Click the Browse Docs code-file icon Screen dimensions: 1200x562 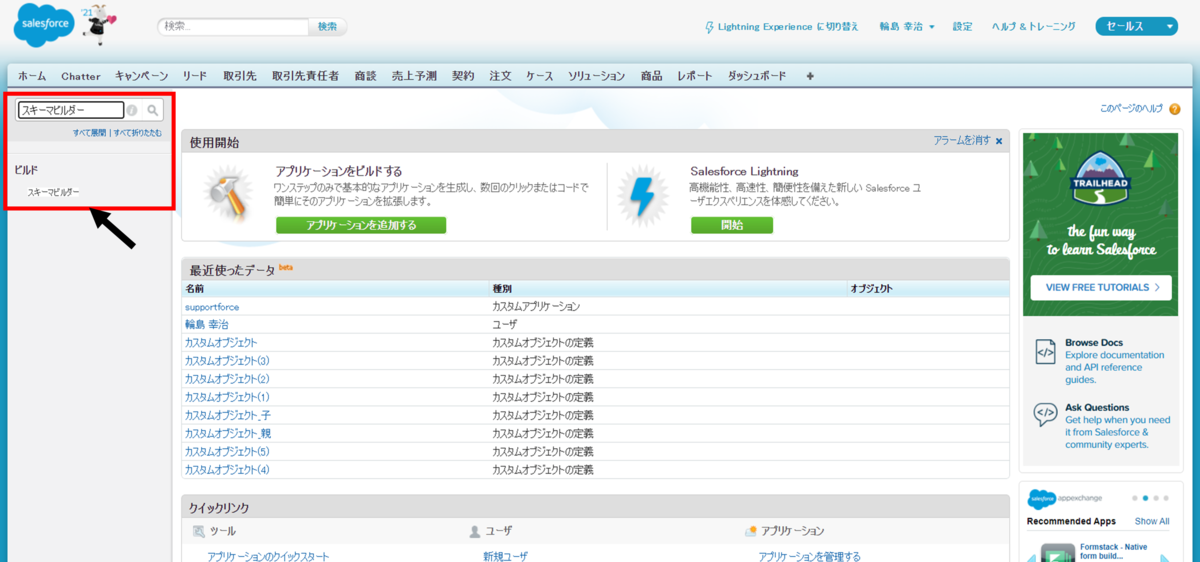point(1045,351)
